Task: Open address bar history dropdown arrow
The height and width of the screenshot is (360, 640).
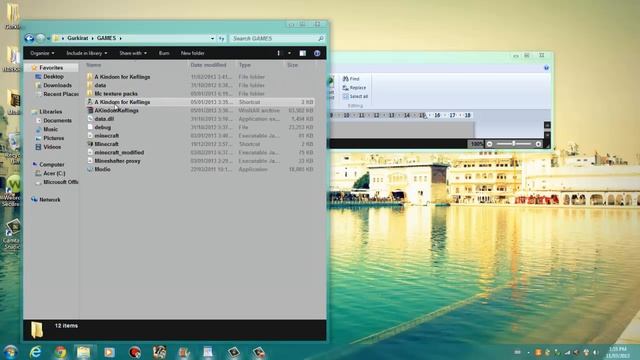Action: (x=212, y=38)
